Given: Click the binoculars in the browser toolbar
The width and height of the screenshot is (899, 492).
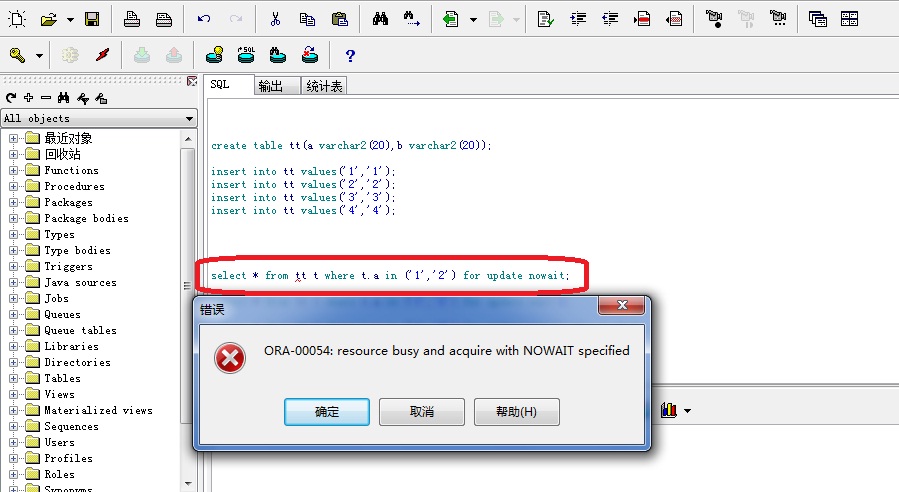Looking at the screenshot, I should pos(64,98).
